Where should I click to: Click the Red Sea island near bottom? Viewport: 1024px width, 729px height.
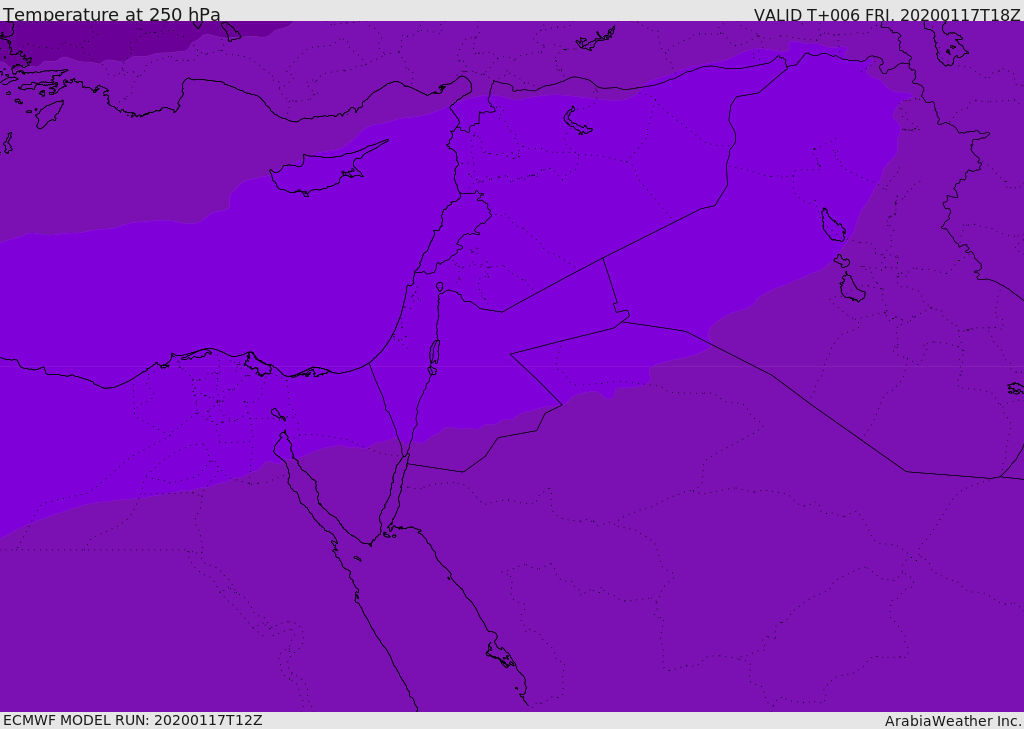pyautogui.click(x=501, y=655)
